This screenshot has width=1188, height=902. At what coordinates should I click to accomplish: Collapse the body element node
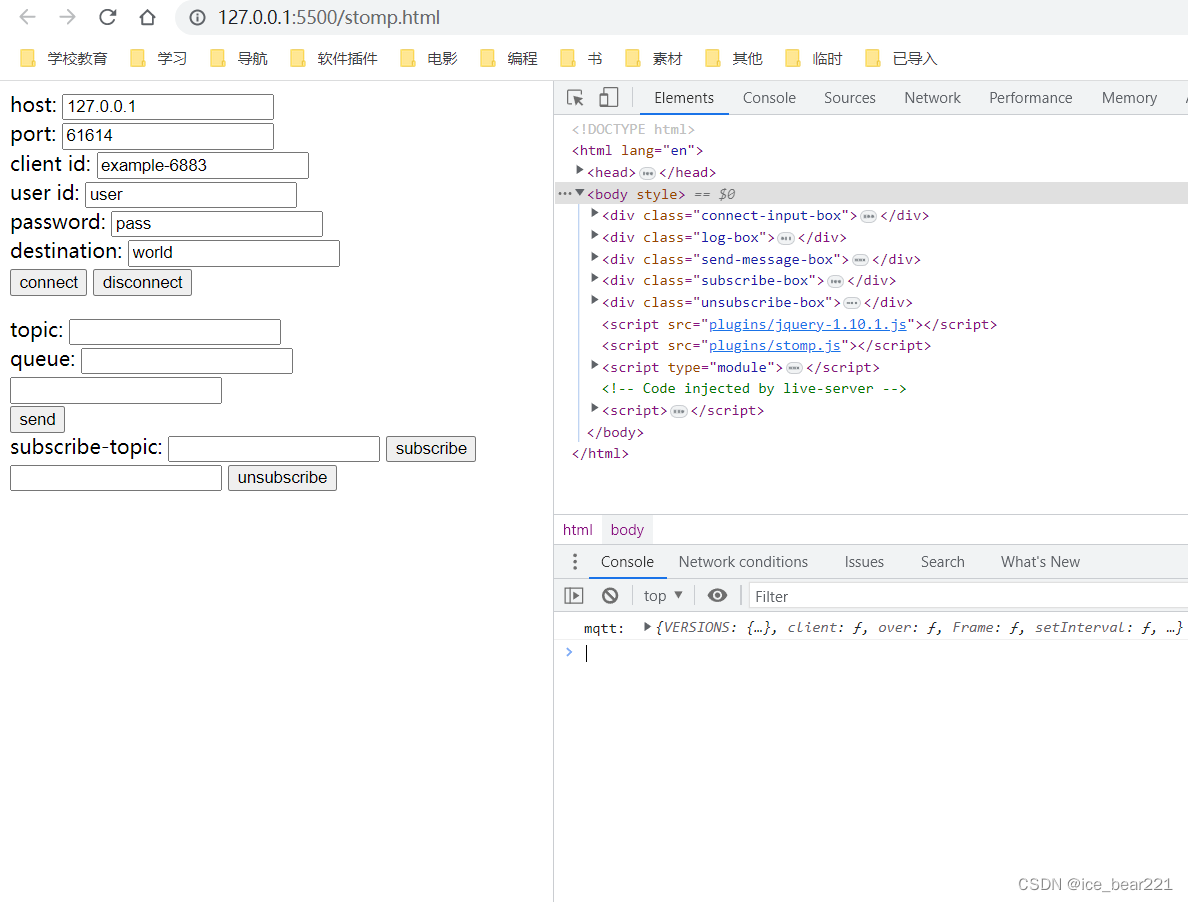pos(581,193)
